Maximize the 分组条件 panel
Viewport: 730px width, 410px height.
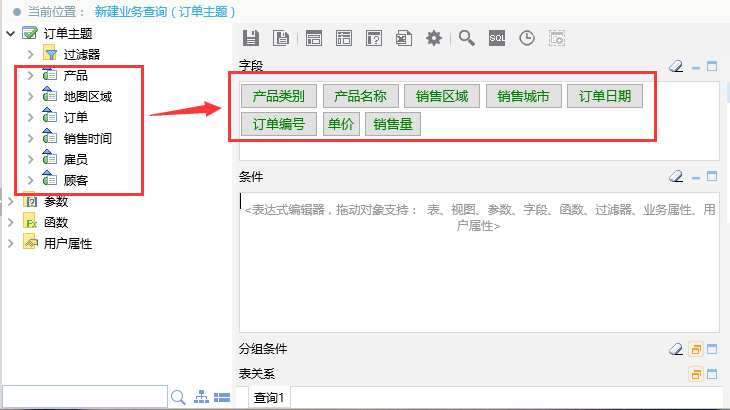click(712, 349)
